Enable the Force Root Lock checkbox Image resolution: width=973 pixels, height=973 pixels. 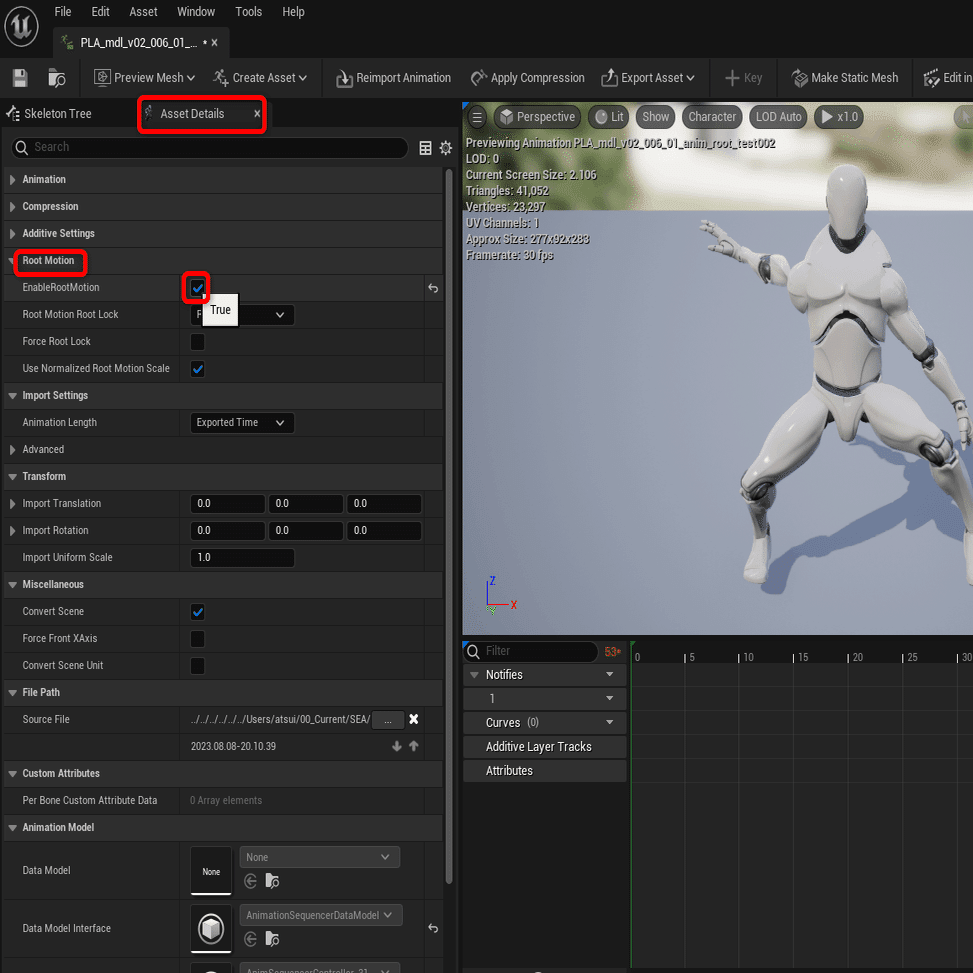coord(197,341)
